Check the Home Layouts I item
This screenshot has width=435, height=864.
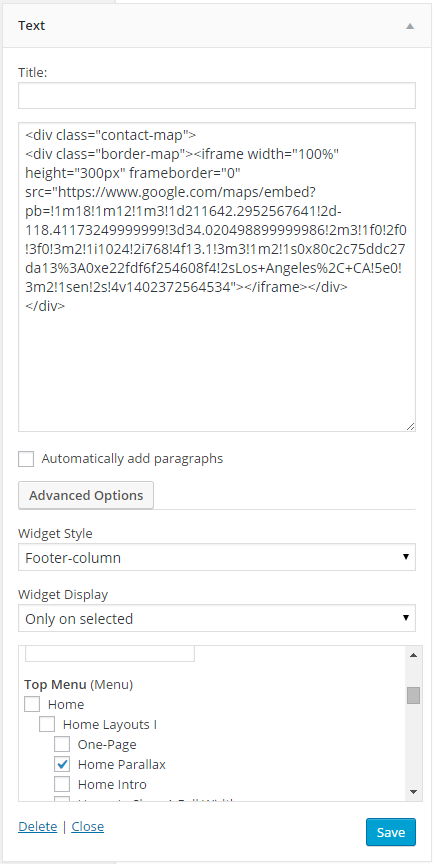[x=47, y=724]
